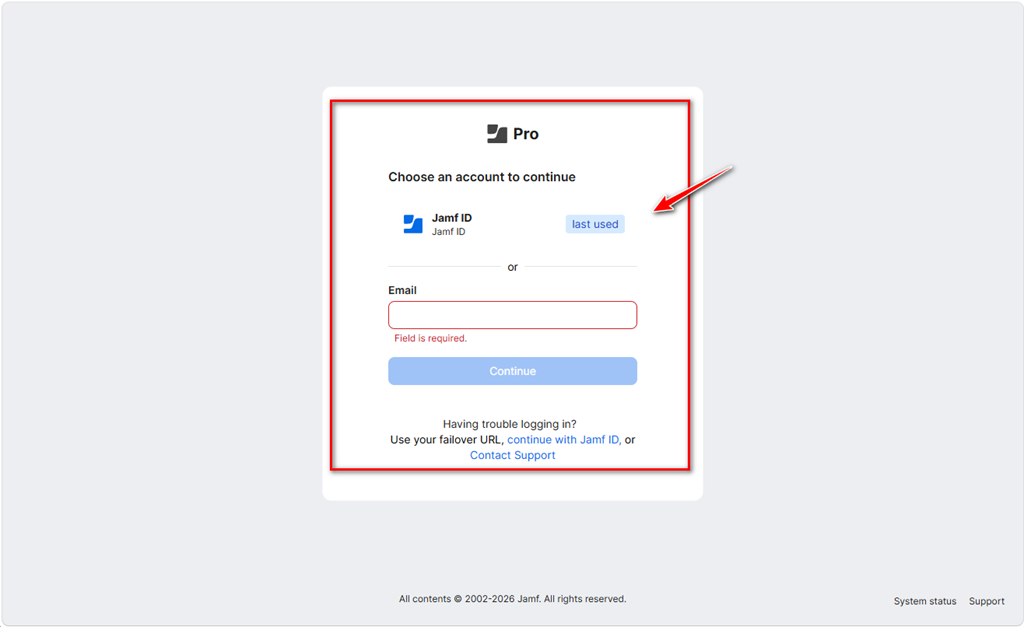Click the Jamf Pro logo icon

click(497, 134)
